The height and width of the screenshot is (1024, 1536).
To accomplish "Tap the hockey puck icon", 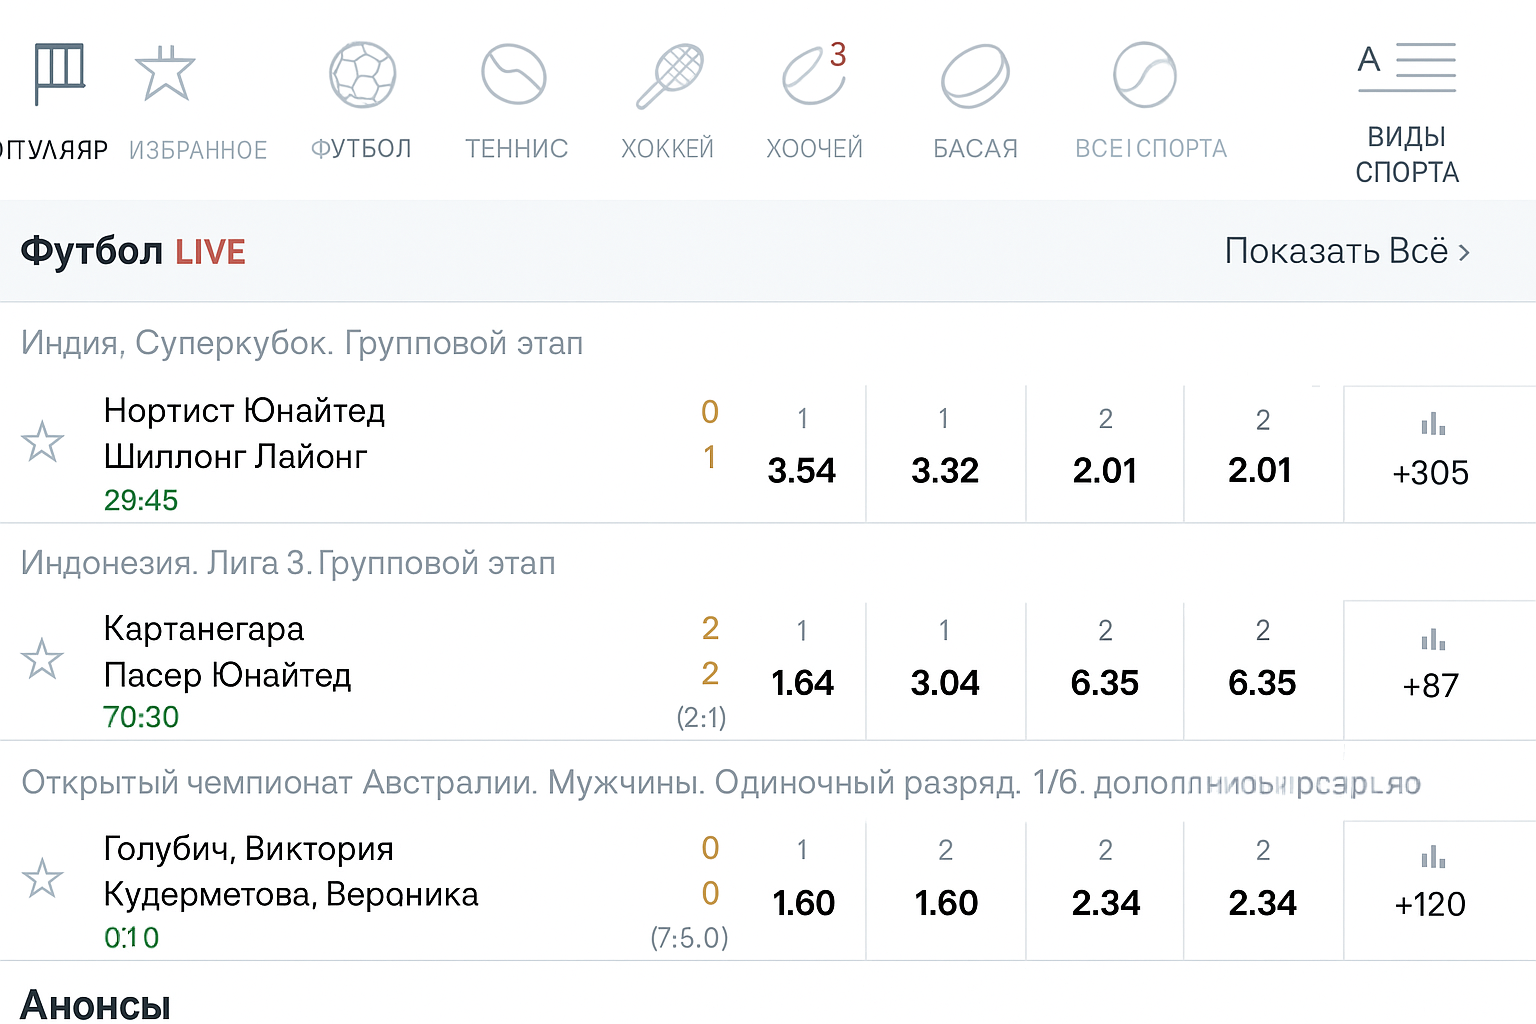I will pyautogui.click(x=975, y=76).
